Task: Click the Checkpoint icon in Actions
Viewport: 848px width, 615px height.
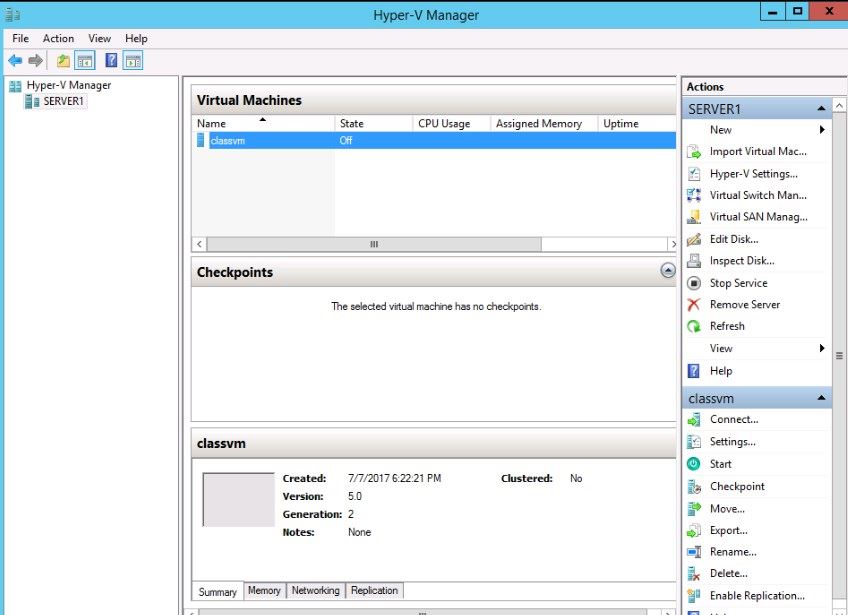Action: point(694,487)
